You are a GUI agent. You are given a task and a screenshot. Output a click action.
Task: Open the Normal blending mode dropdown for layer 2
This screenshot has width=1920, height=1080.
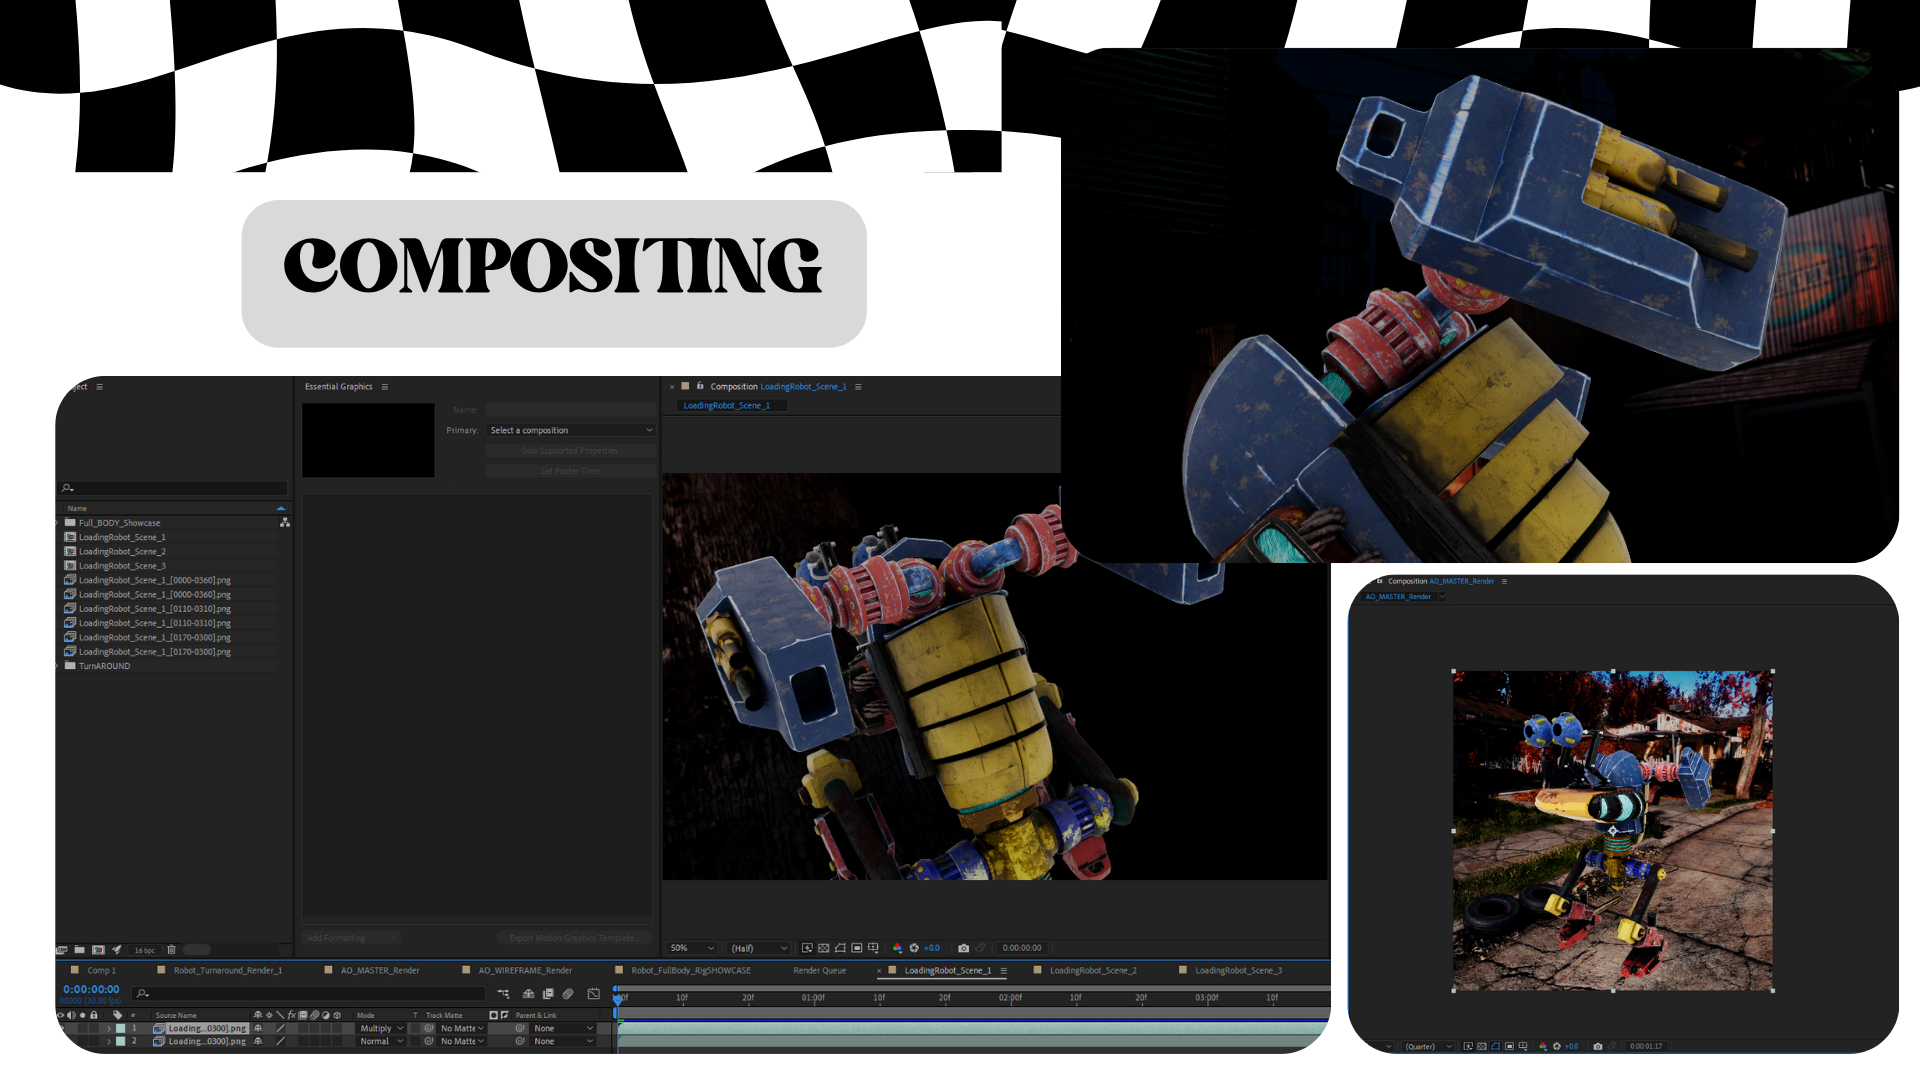tap(381, 1042)
